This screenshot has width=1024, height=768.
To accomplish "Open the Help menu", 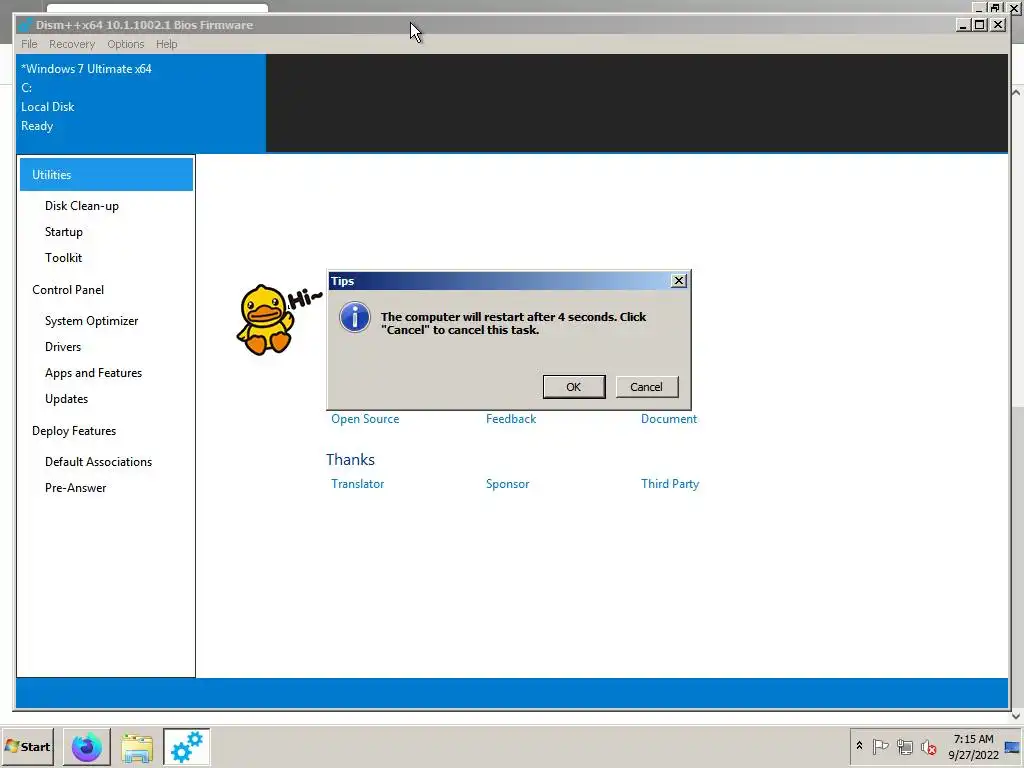I will coord(167,44).
